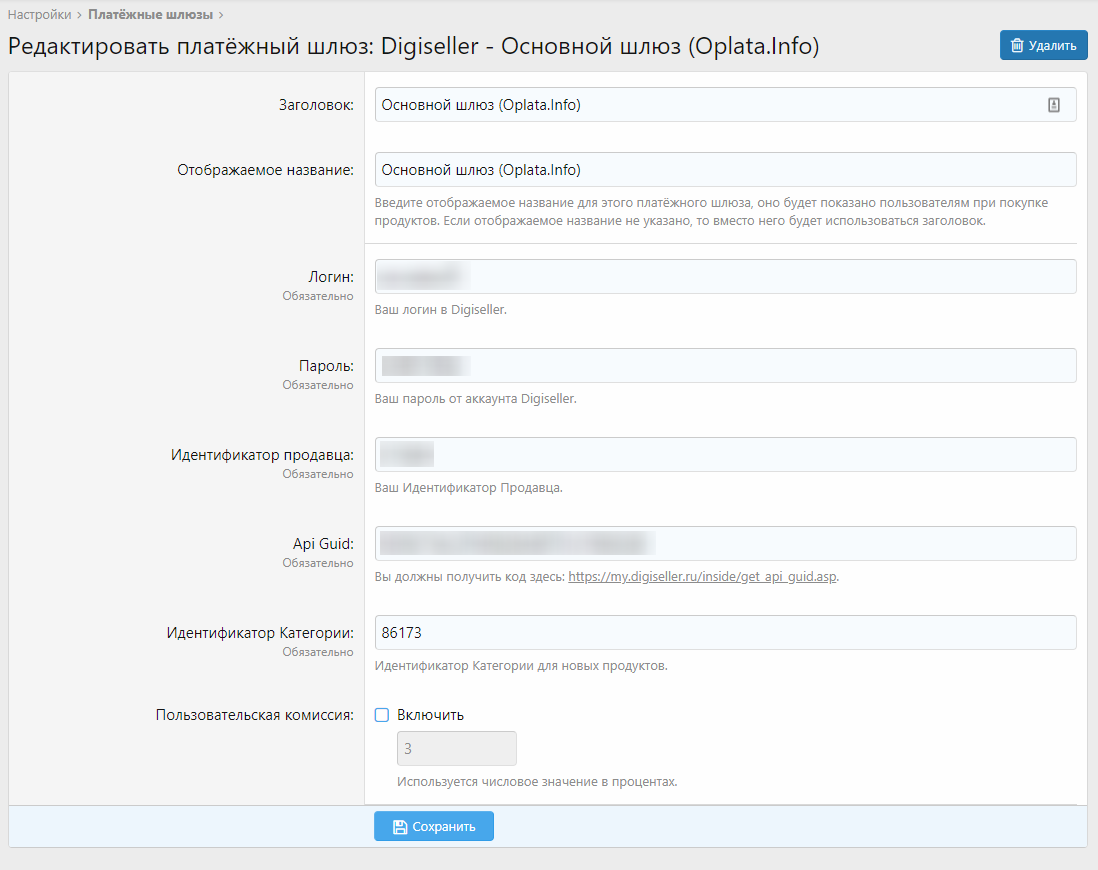Focus the Отображаемое название input field

[x=725, y=170]
